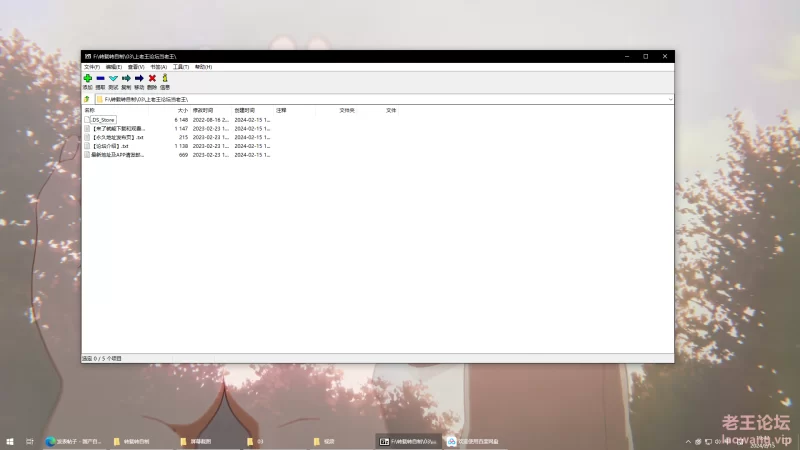Open the 帮助(H) menu
Image resolution: width=800 pixels, height=450 pixels.
pyautogui.click(x=203, y=67)
